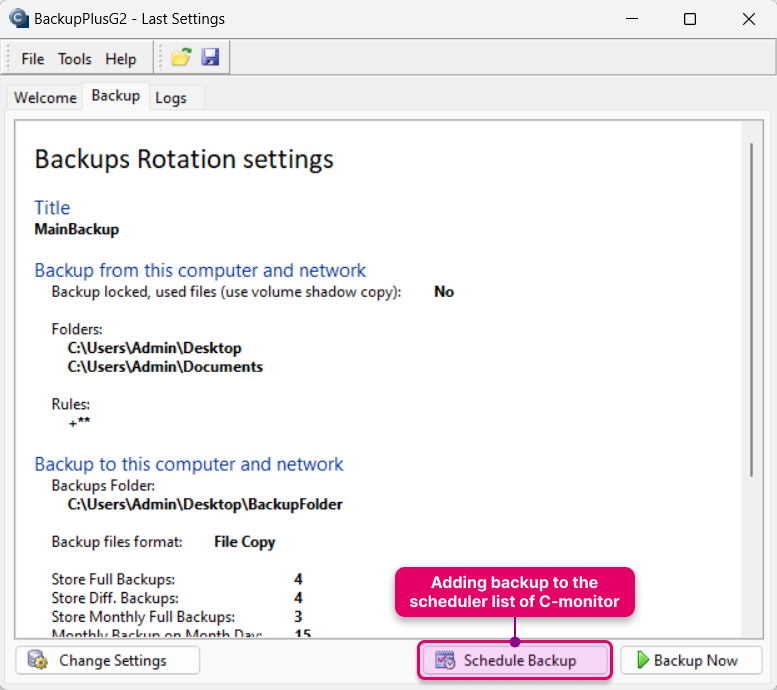The width and height of the screenshot is (777, 690).
Task: Maximize the BackupPlusG2 window
Action: (x=690, y=19)
